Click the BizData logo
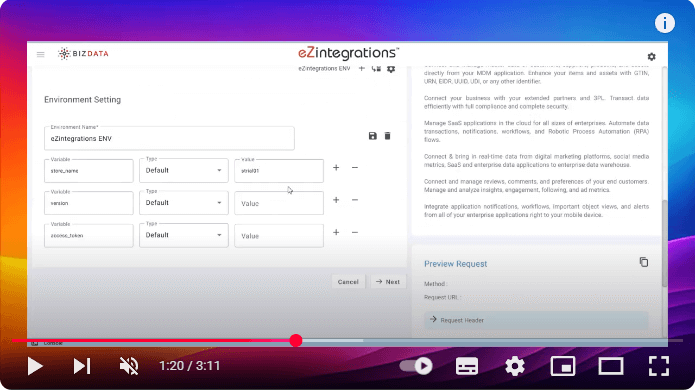Viewport: 695px width, 390px height. point(83,54)
